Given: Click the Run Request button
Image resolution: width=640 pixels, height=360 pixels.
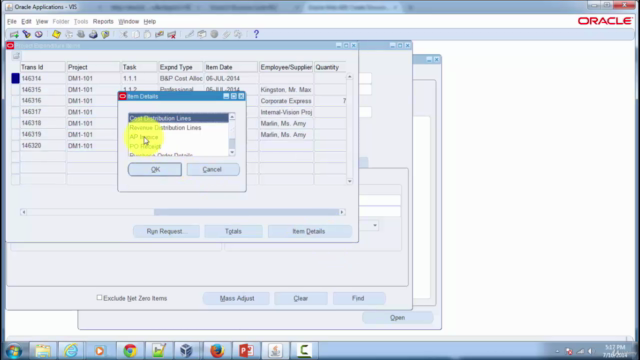Looking at the screenshot, I should (166, 231).
